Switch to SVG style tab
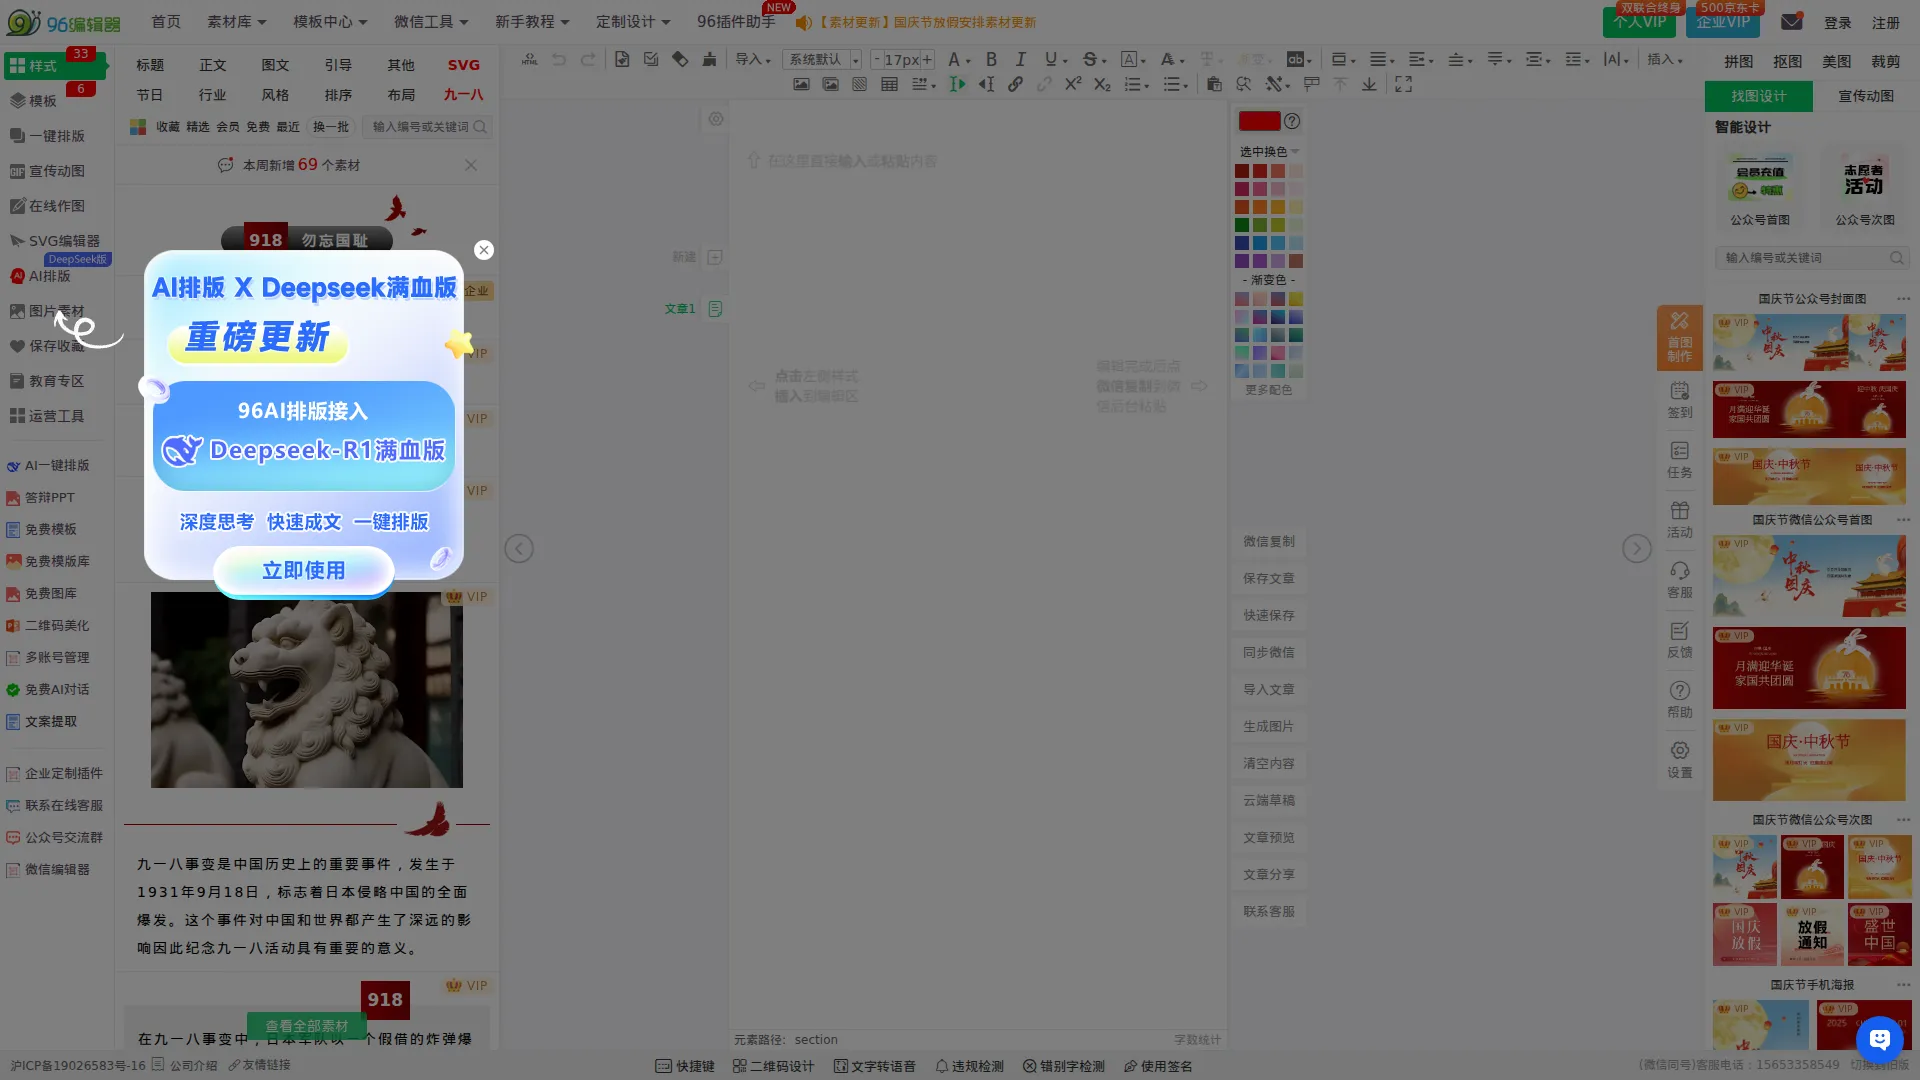 click(463, 65)
